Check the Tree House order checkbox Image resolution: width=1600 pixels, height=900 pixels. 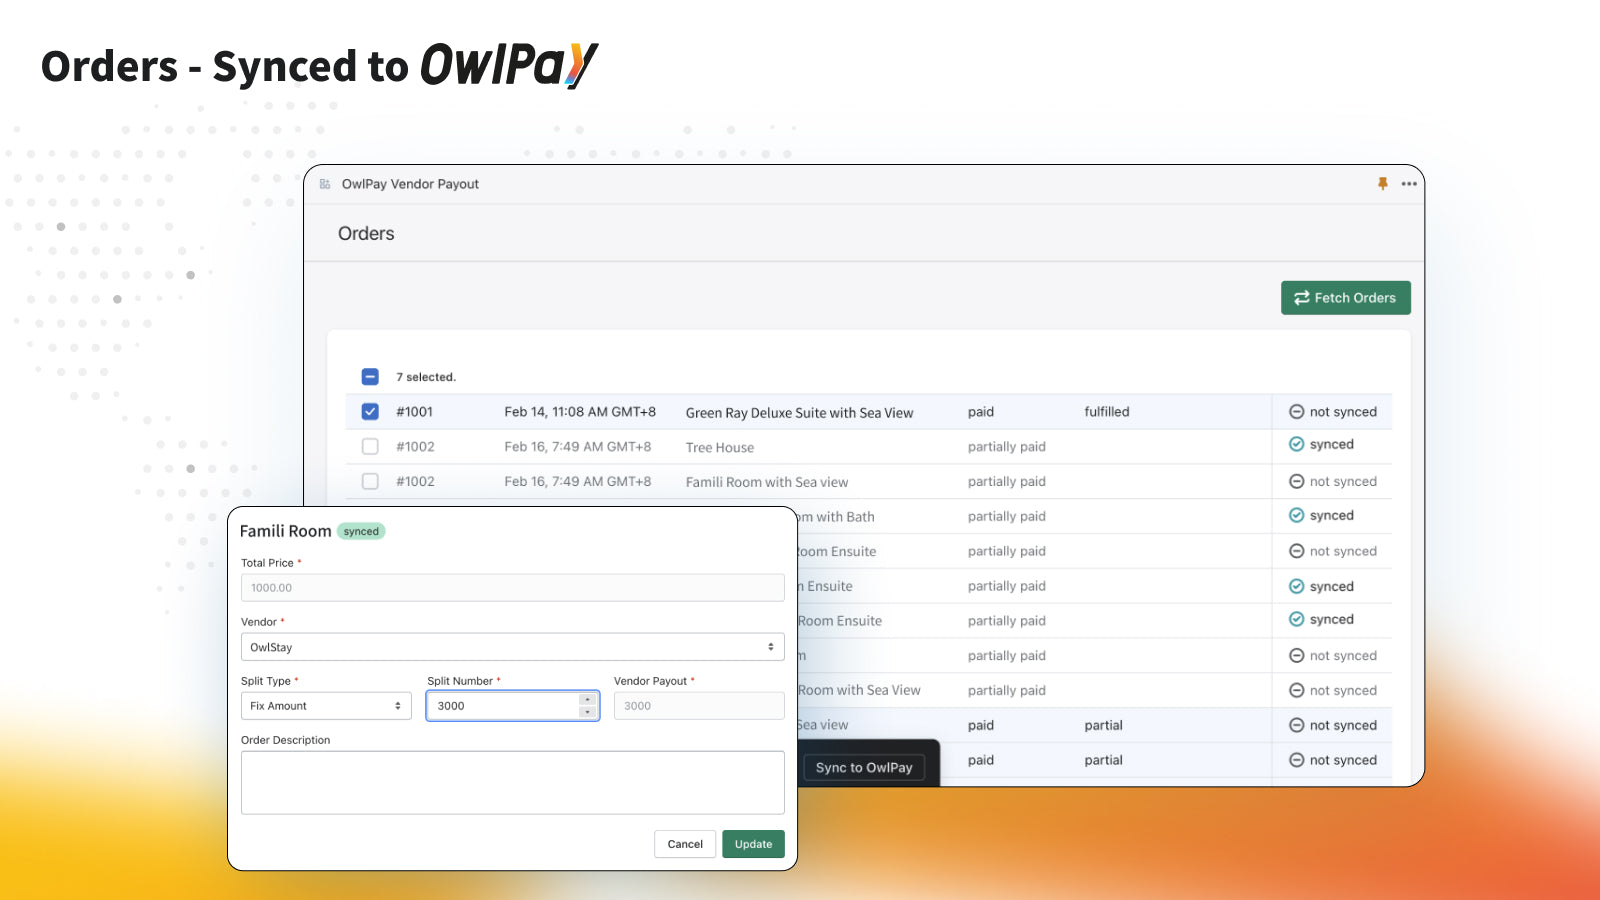tap(370, 446)
